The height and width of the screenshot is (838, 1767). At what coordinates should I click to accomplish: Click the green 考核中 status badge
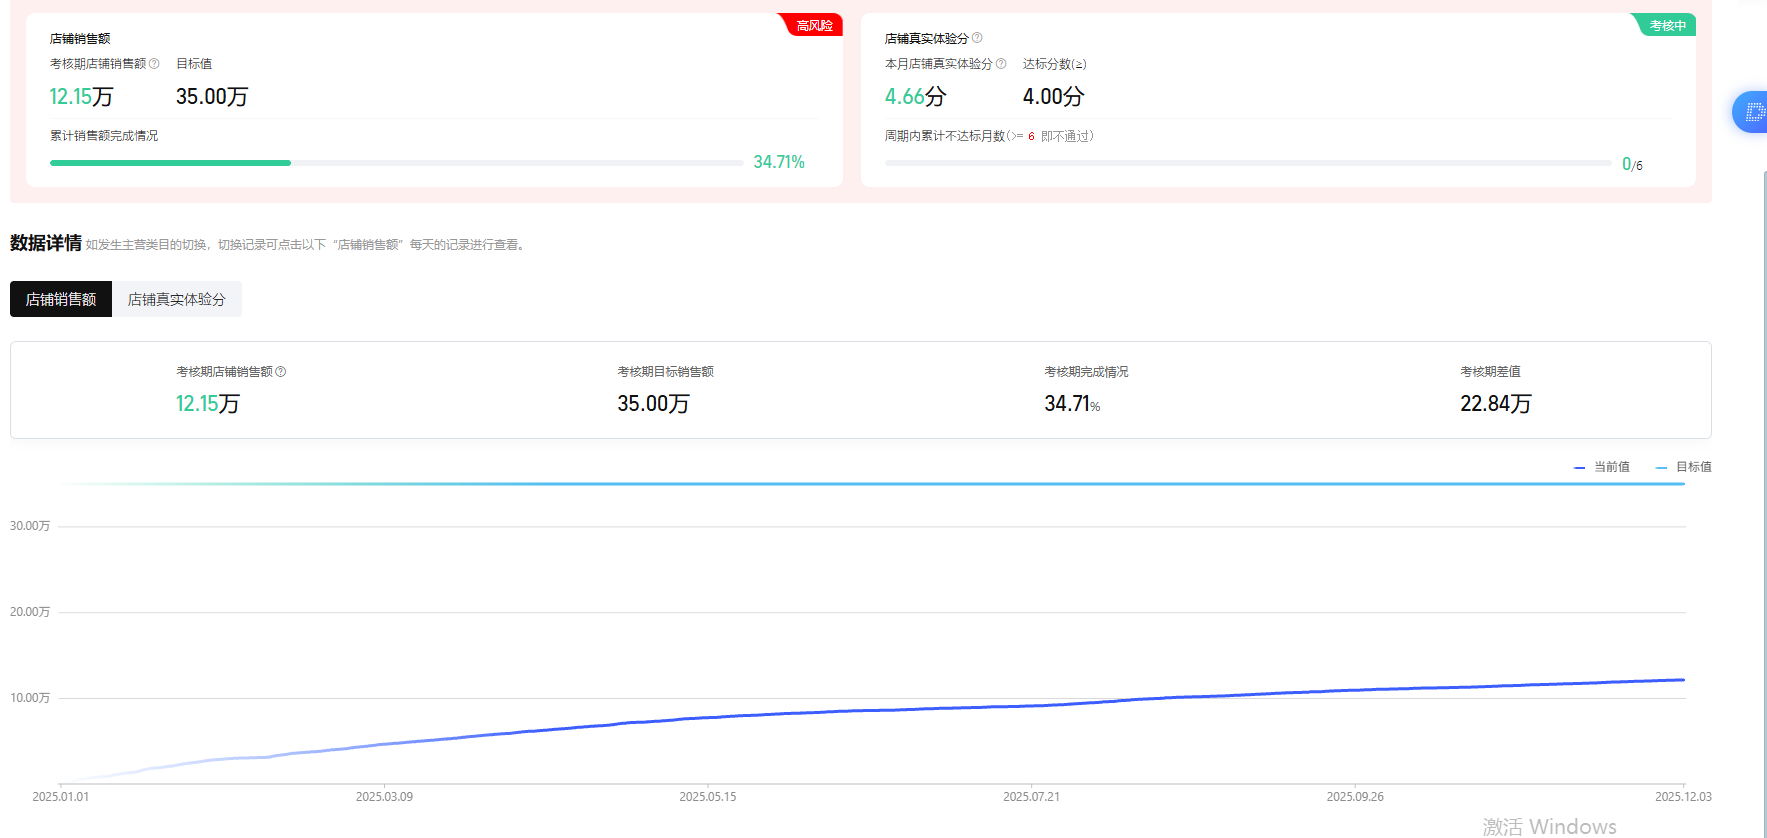point(1667,26)
